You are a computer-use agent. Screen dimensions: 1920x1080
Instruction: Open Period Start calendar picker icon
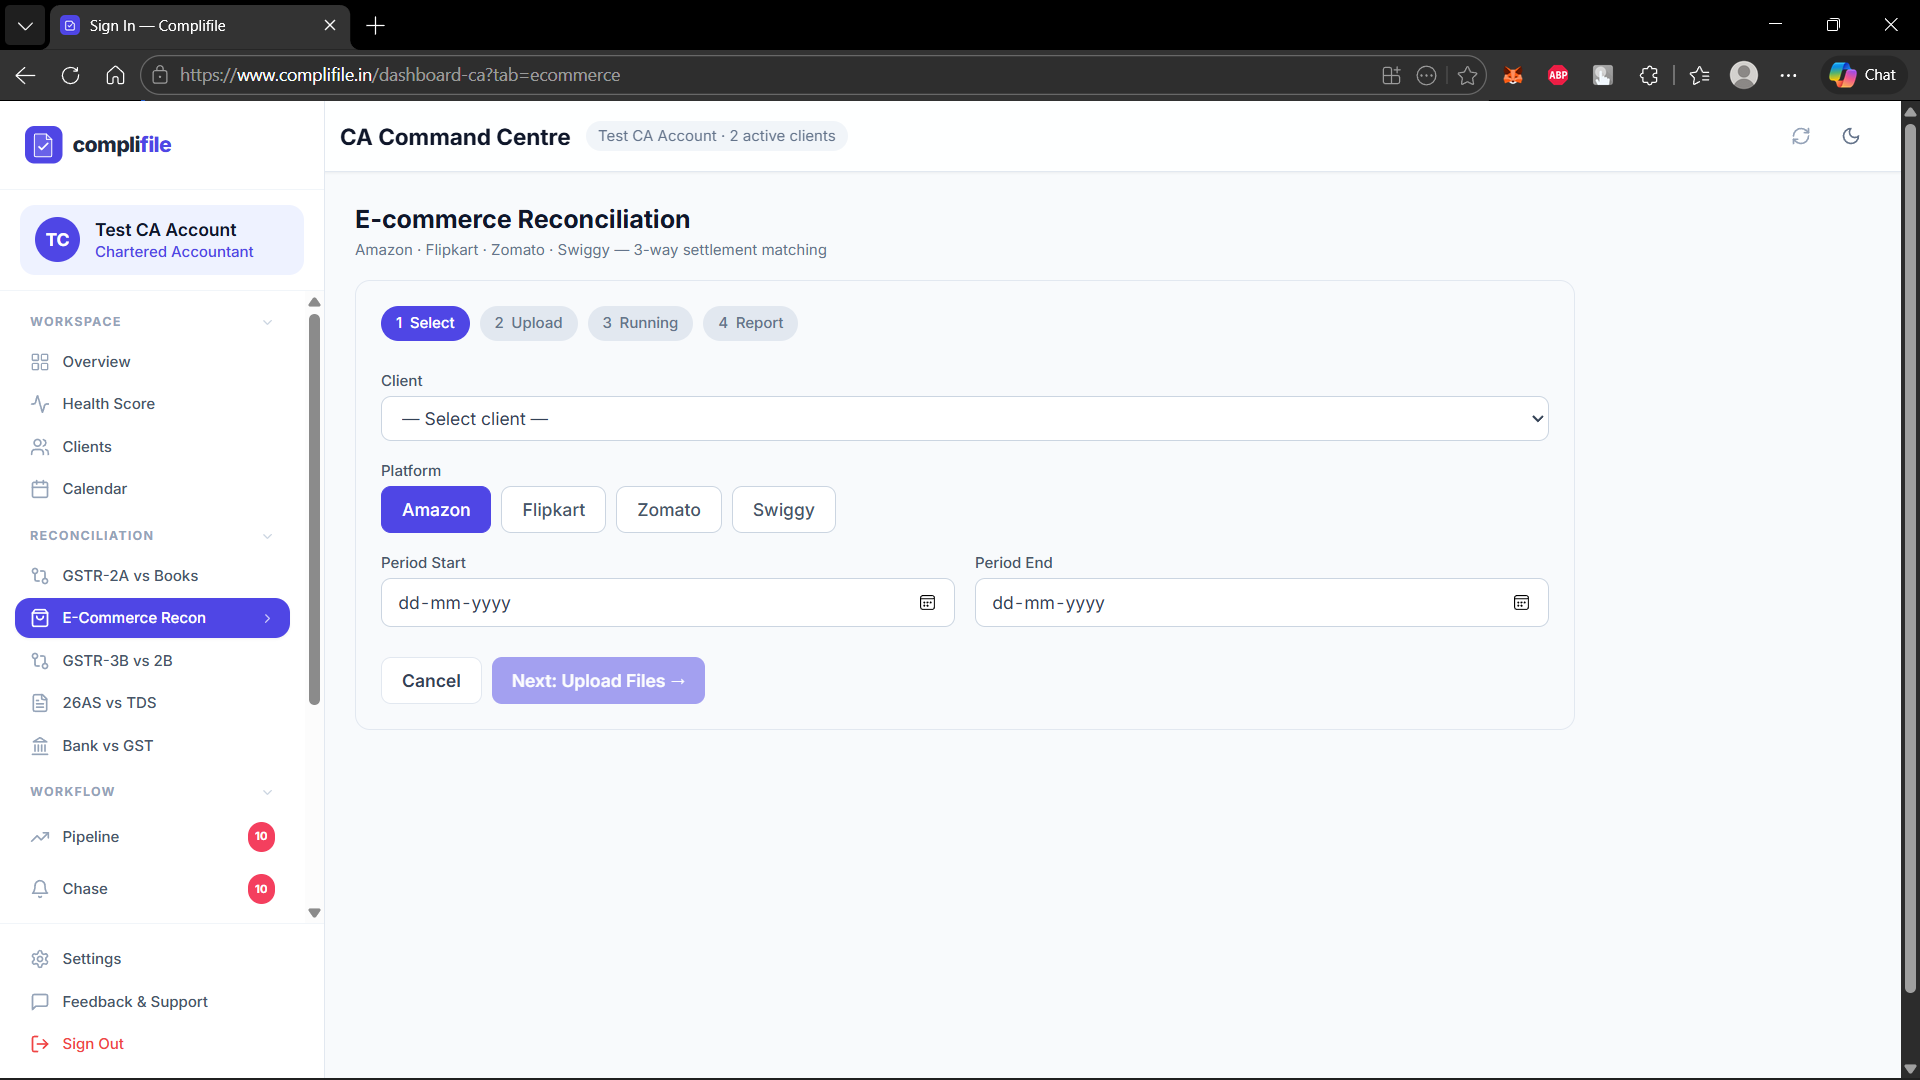927,603
